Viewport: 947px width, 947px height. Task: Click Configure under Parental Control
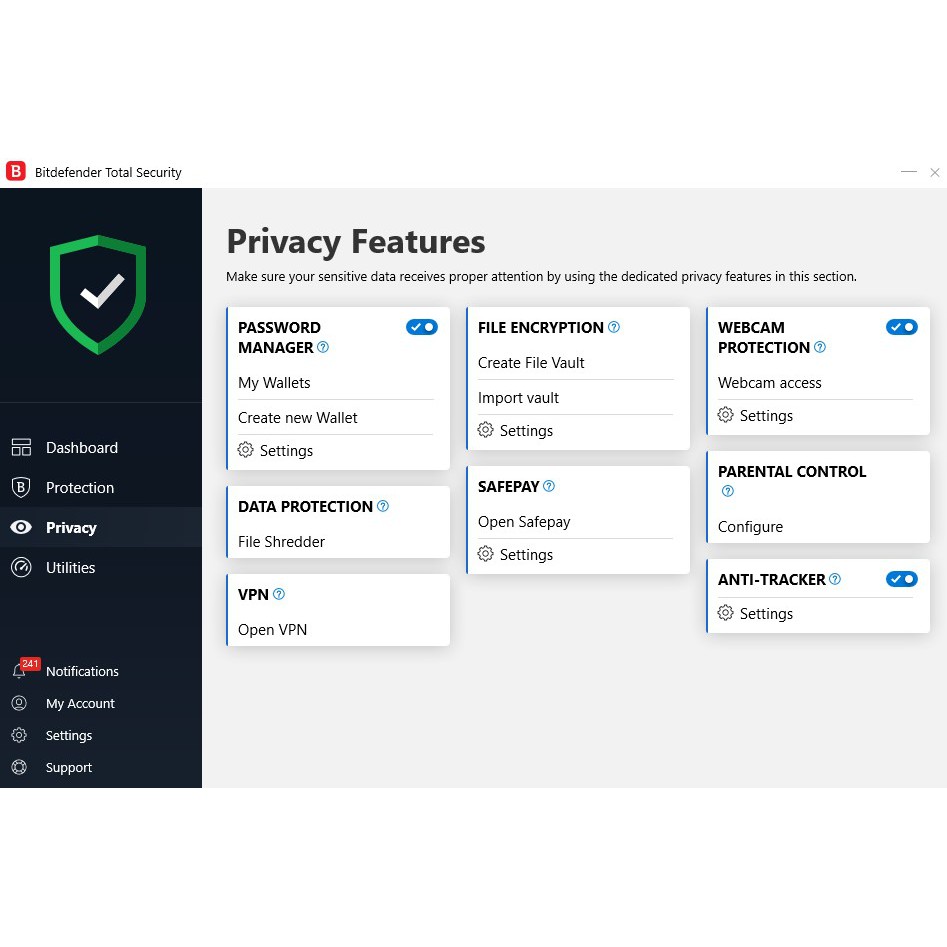point(750,527)
